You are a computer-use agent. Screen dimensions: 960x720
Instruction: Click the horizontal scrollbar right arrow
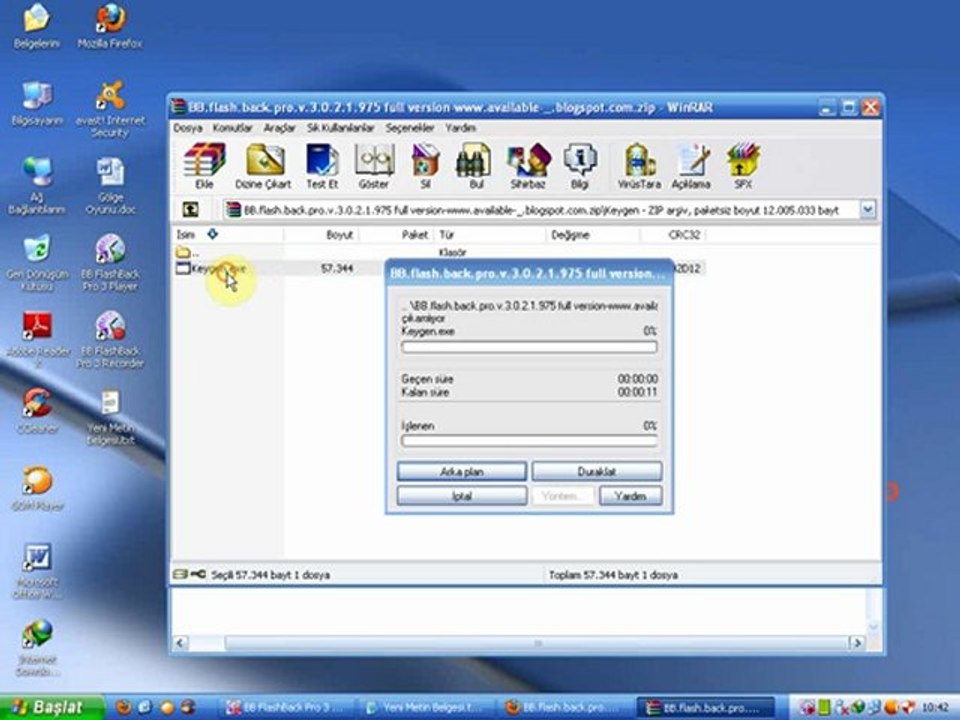point(857,643)
